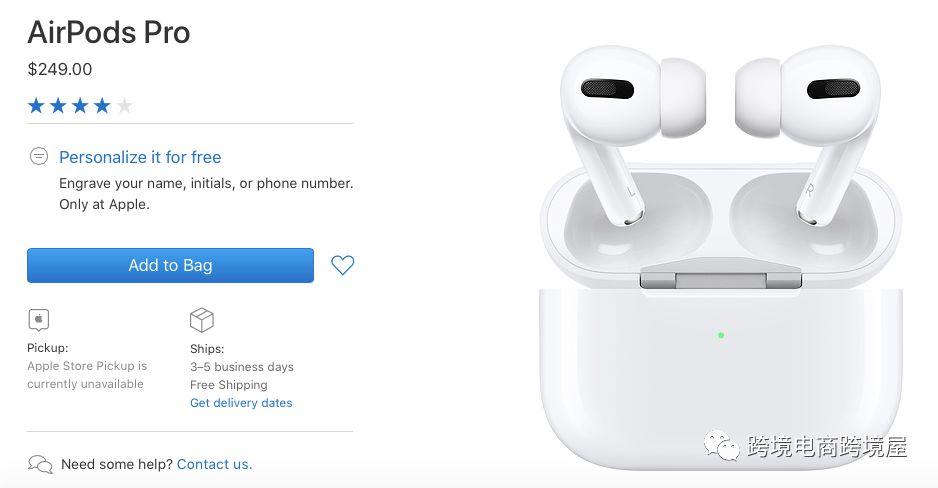Click the engraving speech bubble icon
The height and width of the screenshot is (488, 938).
click(x=39, y=157)
